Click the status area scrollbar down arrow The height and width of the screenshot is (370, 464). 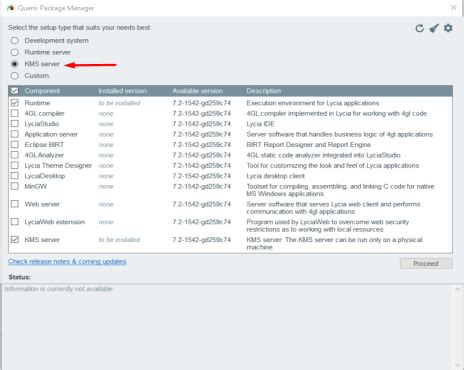pyautogui.click(x=457, y=365)
